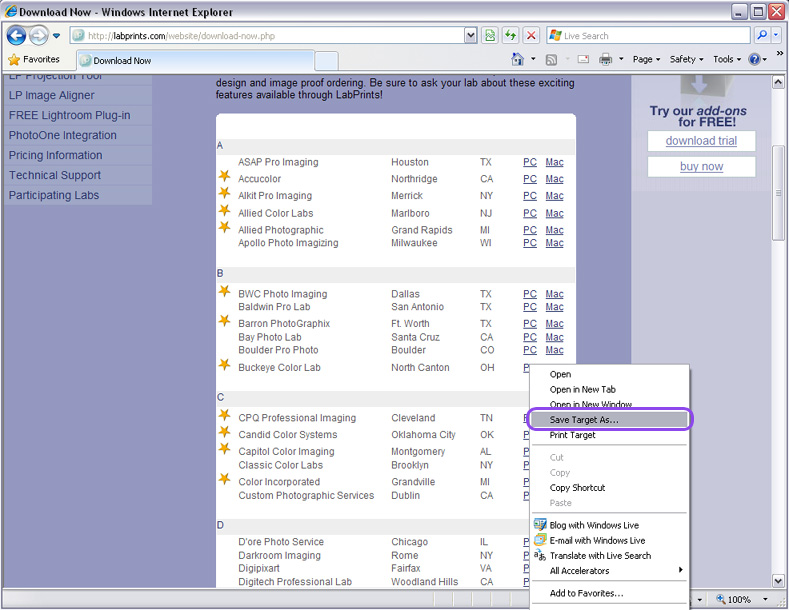Click the star icon beside Buckeye Color Lab
This screenshot has width=789, height=610.
click(224, 365)
